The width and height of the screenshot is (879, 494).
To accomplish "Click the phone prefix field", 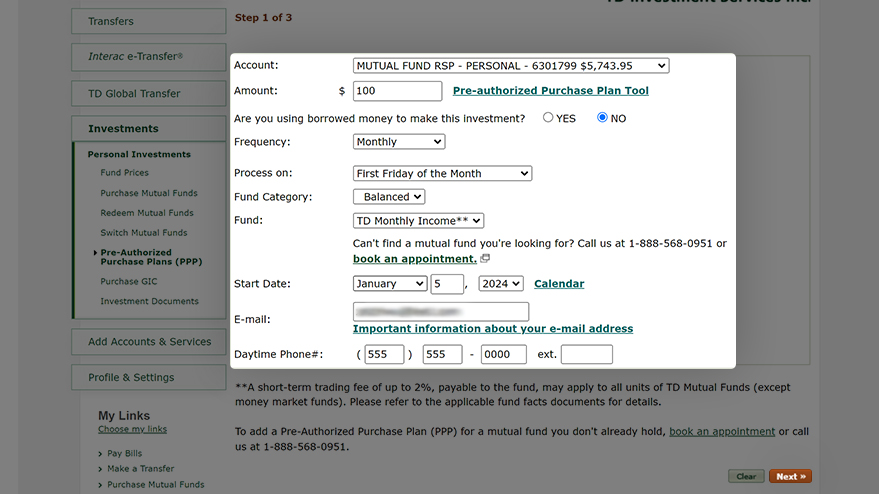I will pos(442,354).
